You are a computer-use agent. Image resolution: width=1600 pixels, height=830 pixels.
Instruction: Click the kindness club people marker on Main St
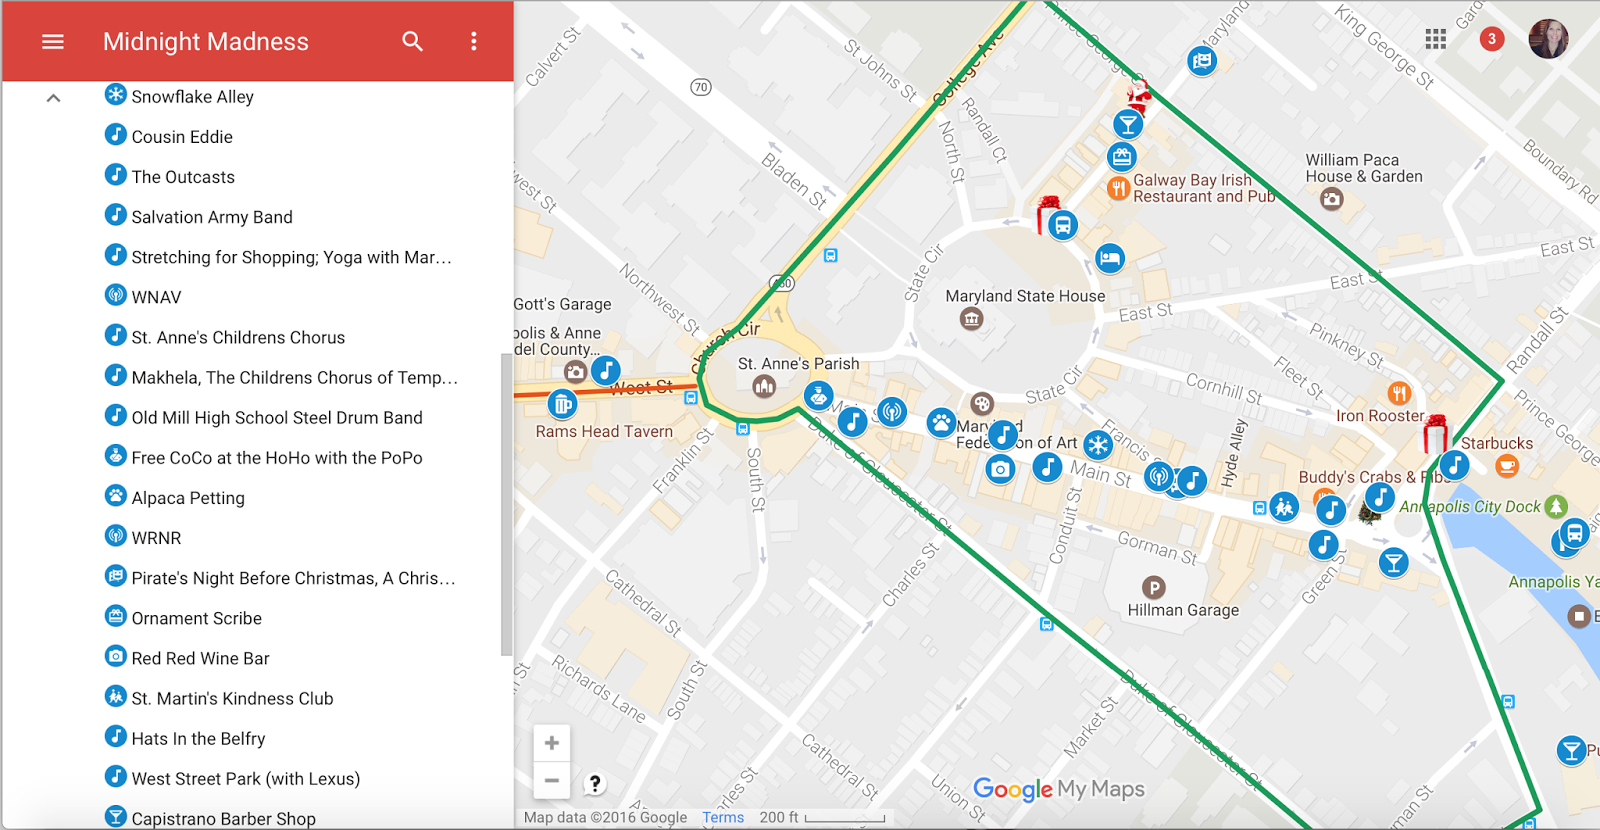click(x=1284, y=507)
